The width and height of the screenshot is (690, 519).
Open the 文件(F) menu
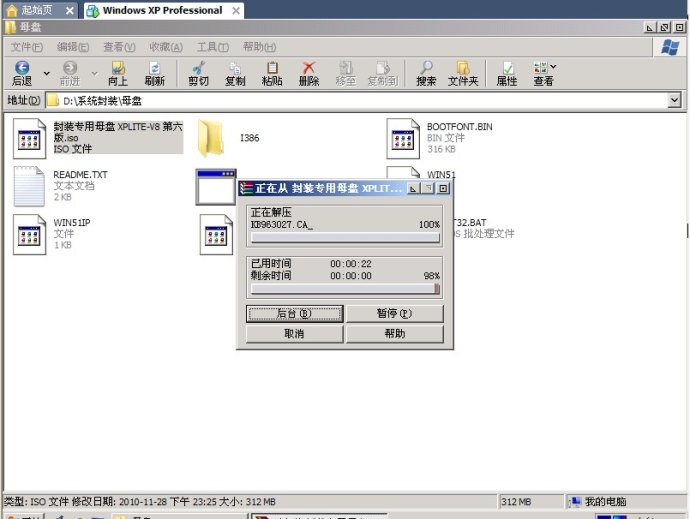(x=27, y=47)
